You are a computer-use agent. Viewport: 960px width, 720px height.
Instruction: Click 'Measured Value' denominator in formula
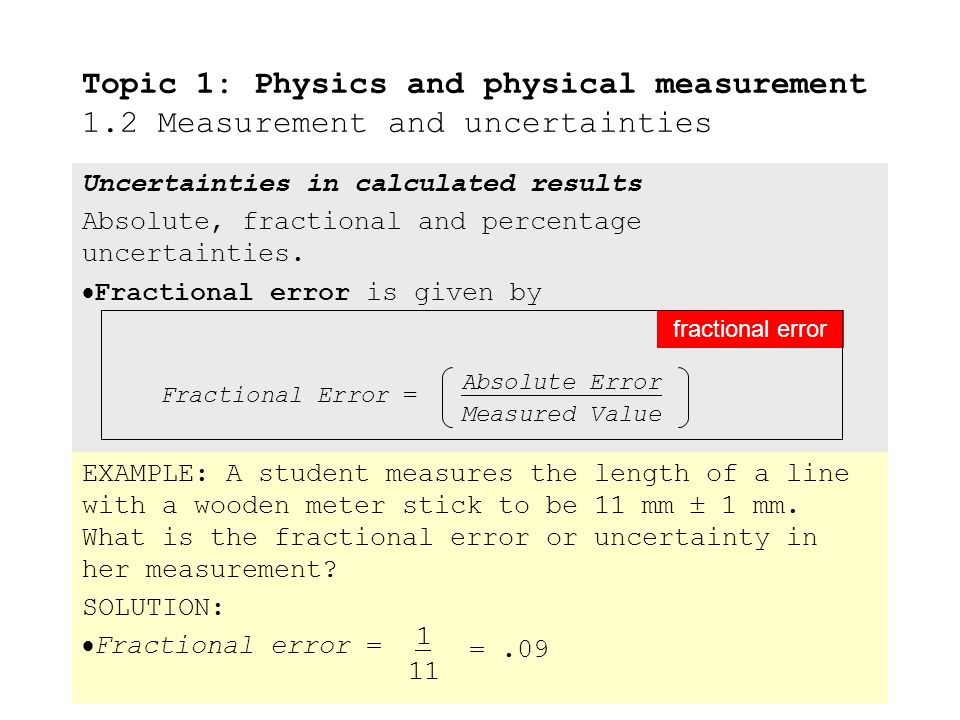pos(561,414)
